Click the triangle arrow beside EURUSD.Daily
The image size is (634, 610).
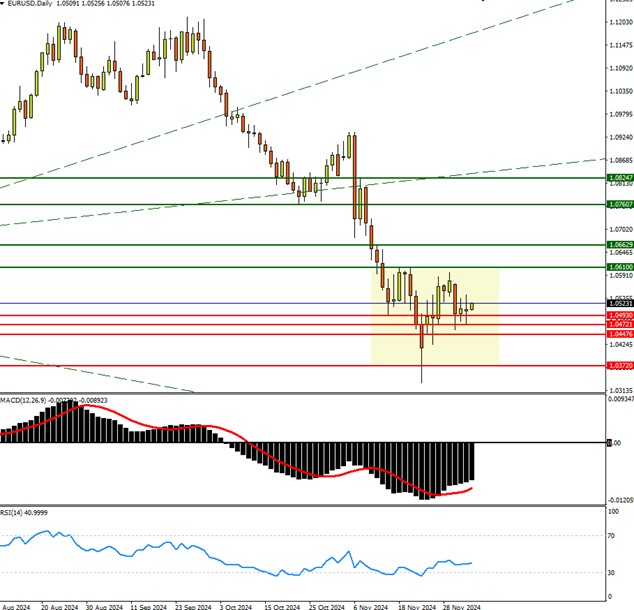pos(4,5)
